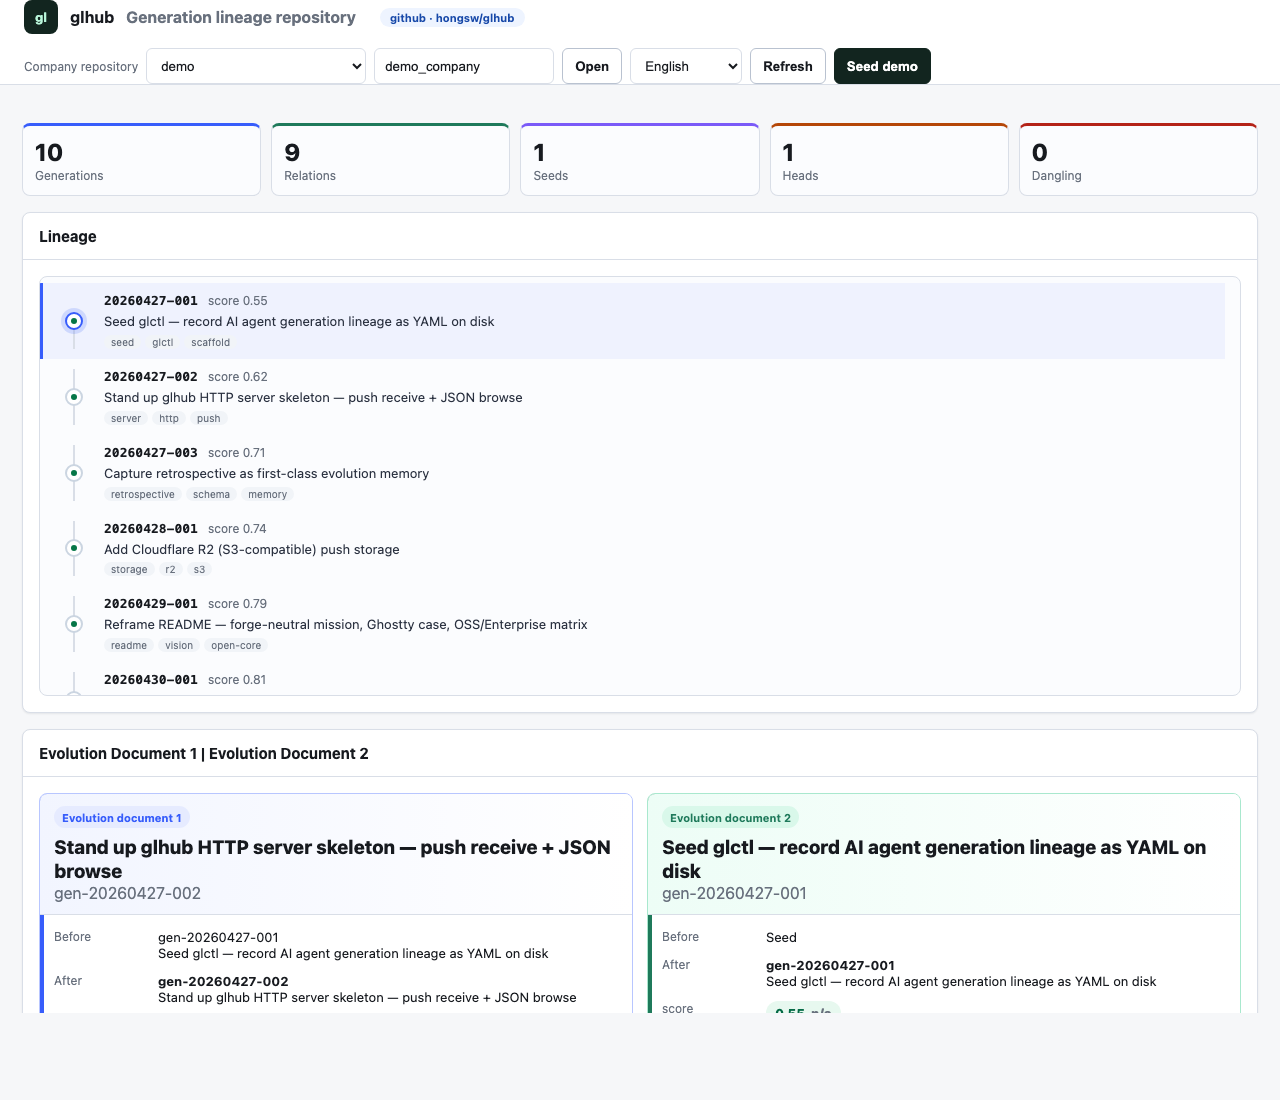Select lineage entry 'Stand up glhub HTTP server skeleton'

click(633, 397)
